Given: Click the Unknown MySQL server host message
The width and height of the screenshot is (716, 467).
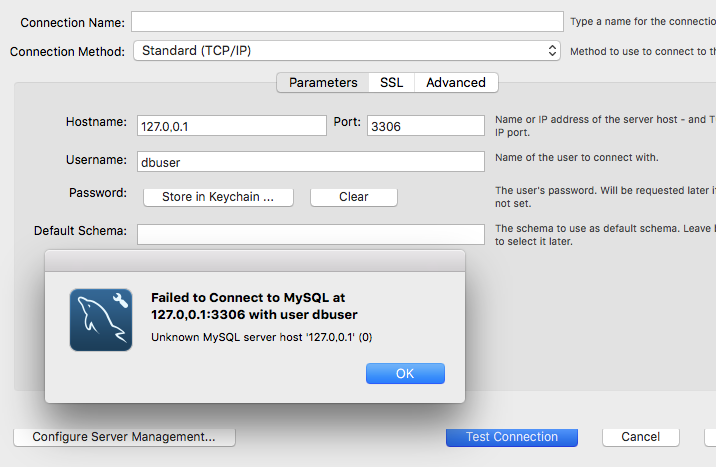Looking at the screenshot, I should tap(261, 336).
